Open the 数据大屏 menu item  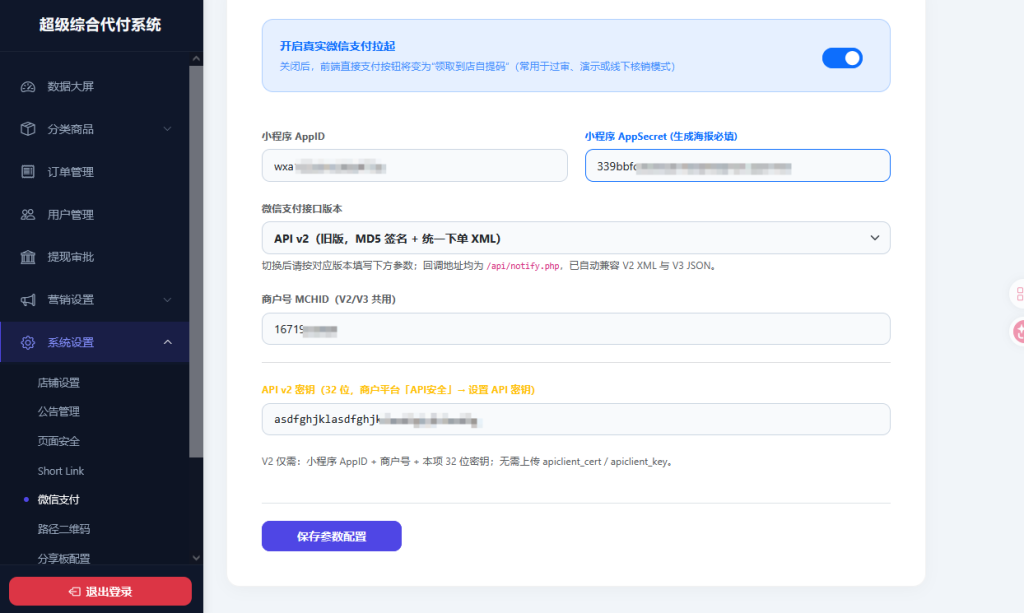pos(95,87)
